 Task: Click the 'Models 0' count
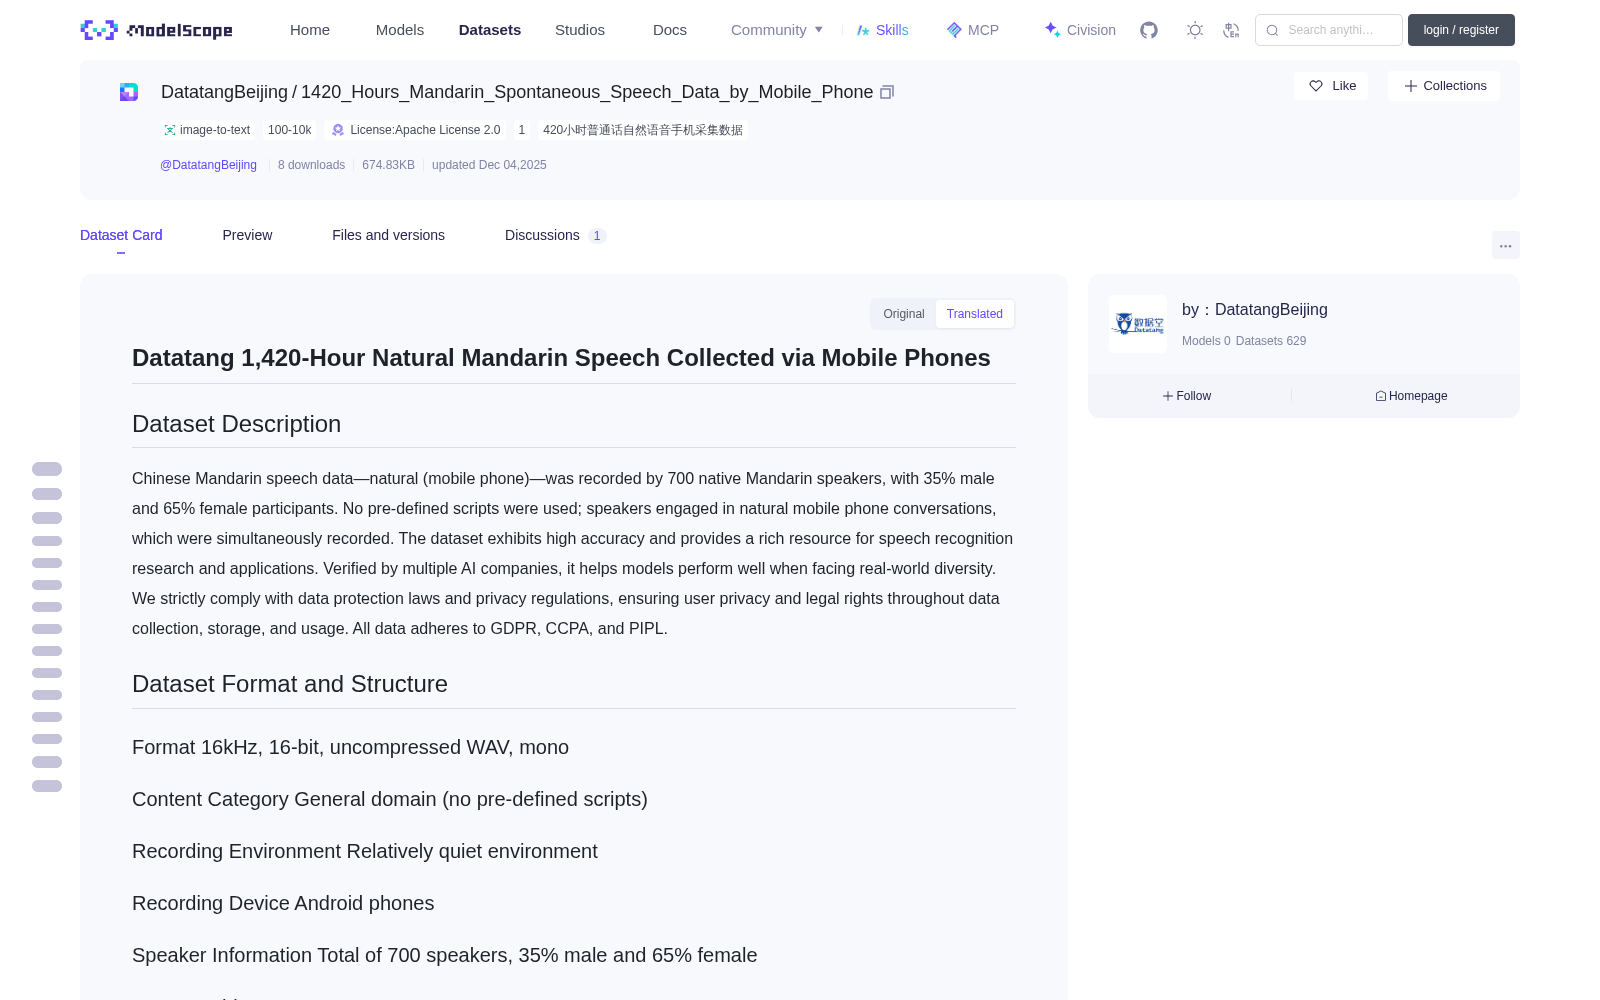coord(1206,341)
